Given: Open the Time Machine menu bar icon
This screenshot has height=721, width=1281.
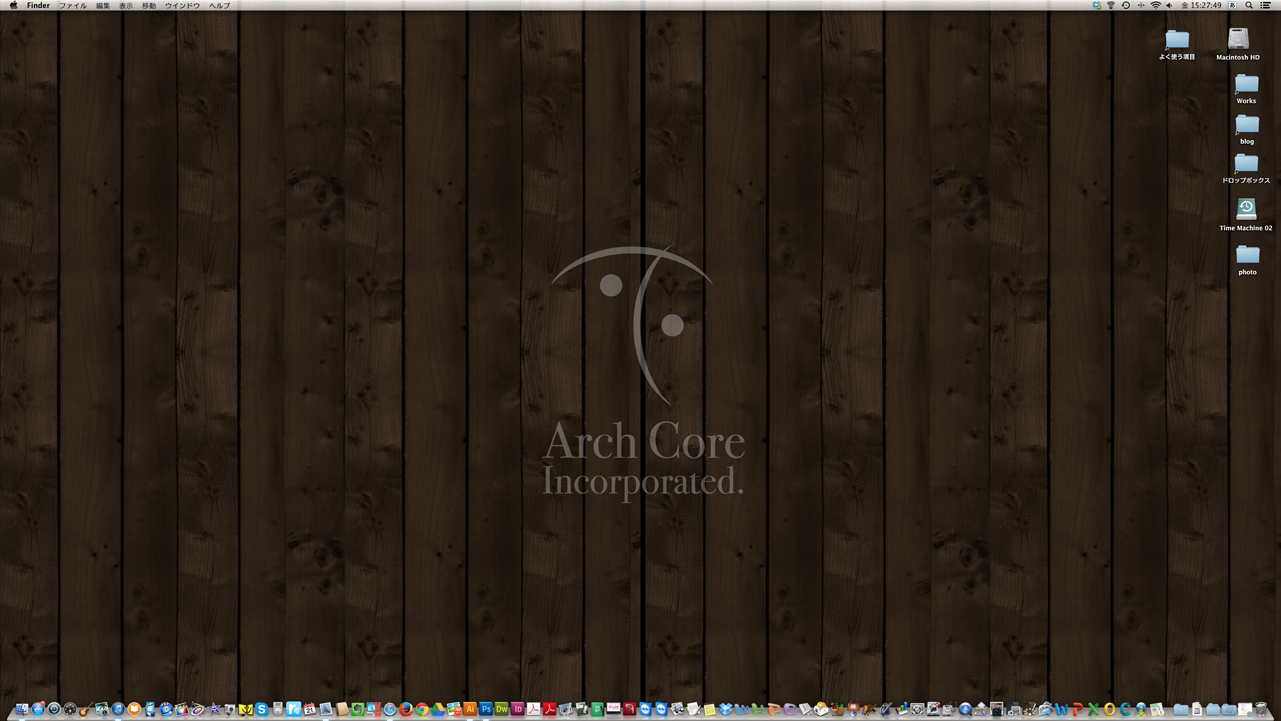Looking at the screenshot, I should pyautogui.click(x=1126, y=5).
